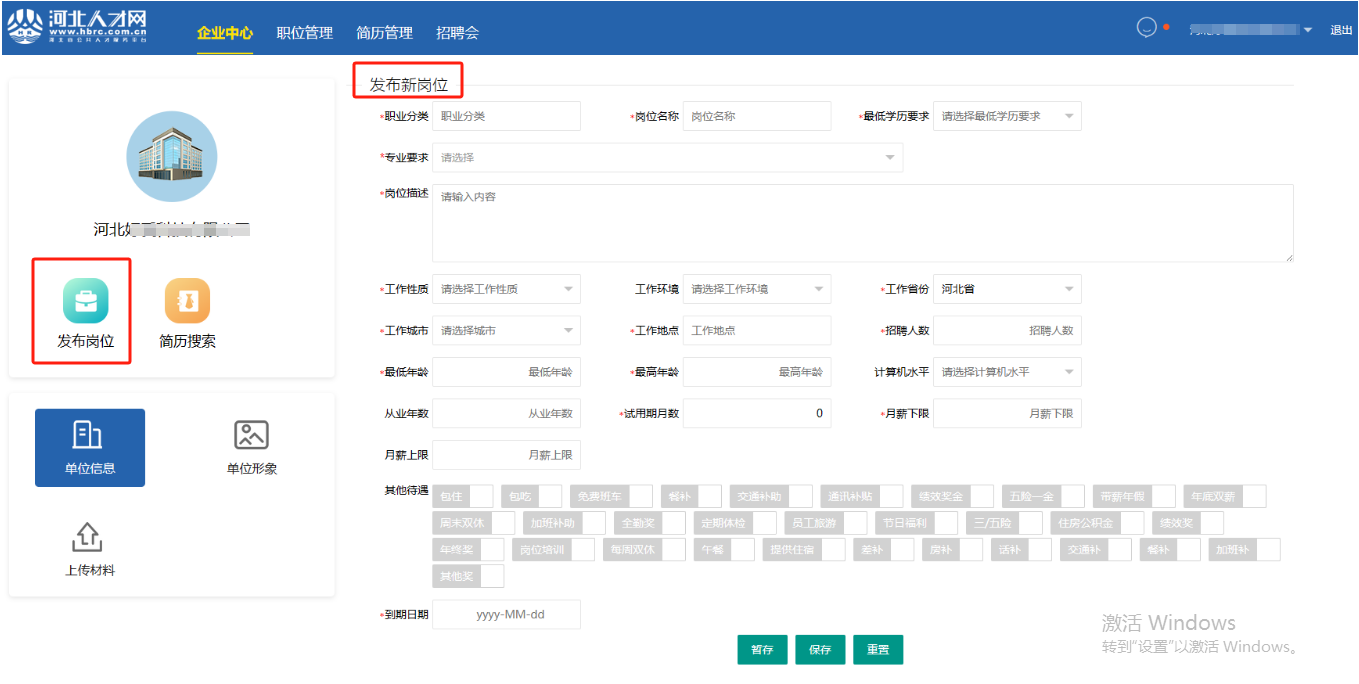Expand the 专业要求 selection dropdown
The image size is (1359, 684).
click(x=667, y=158)
